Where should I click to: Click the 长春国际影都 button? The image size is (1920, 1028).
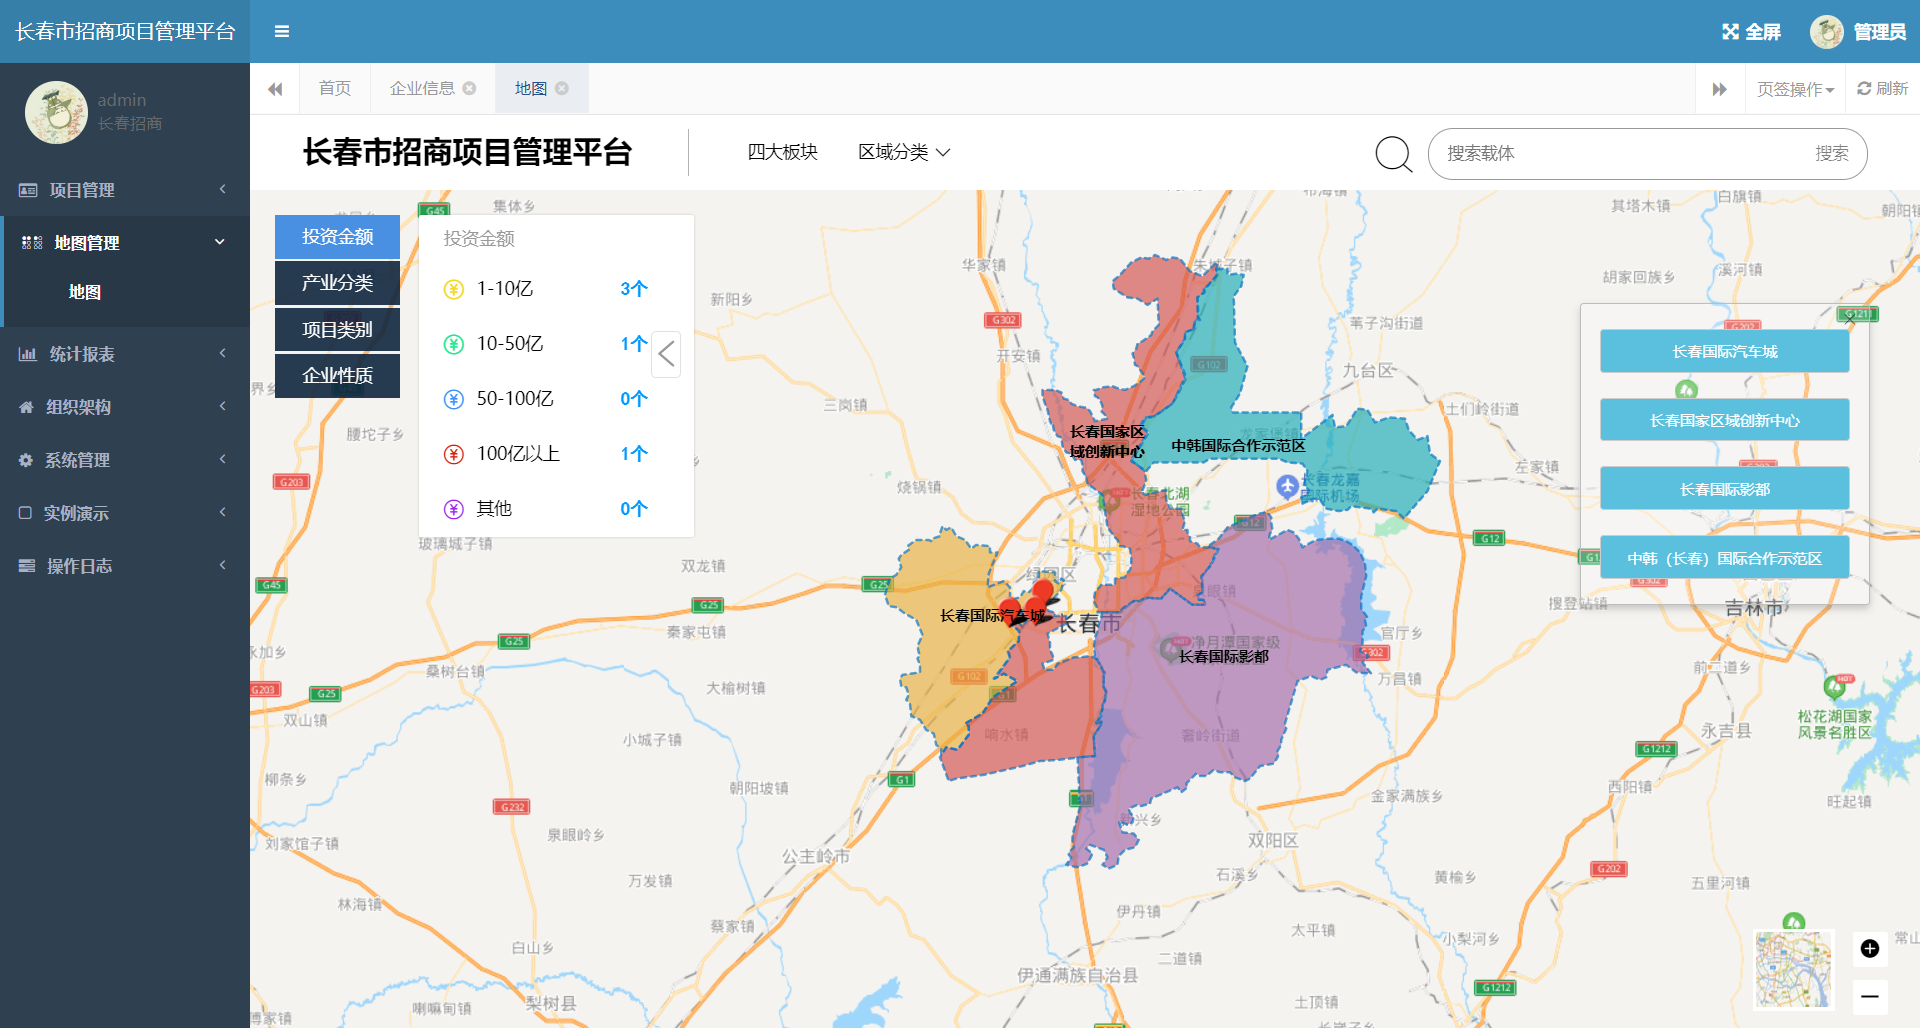point(1725,489)
